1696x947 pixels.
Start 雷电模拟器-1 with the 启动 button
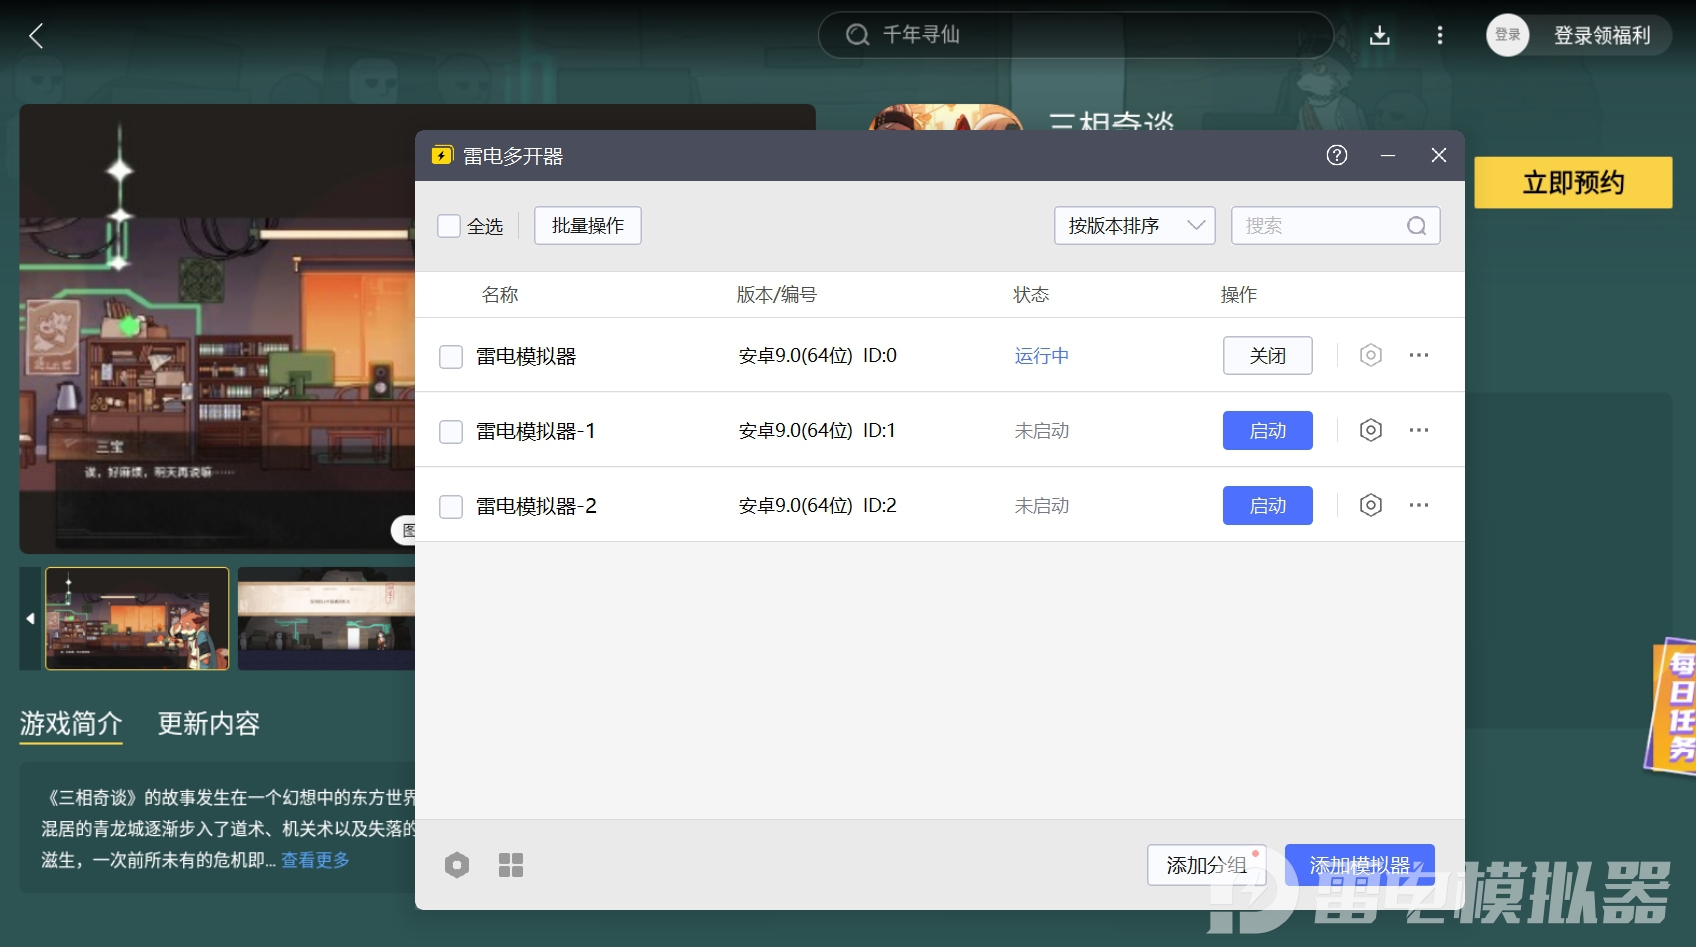pos(1267,430)
